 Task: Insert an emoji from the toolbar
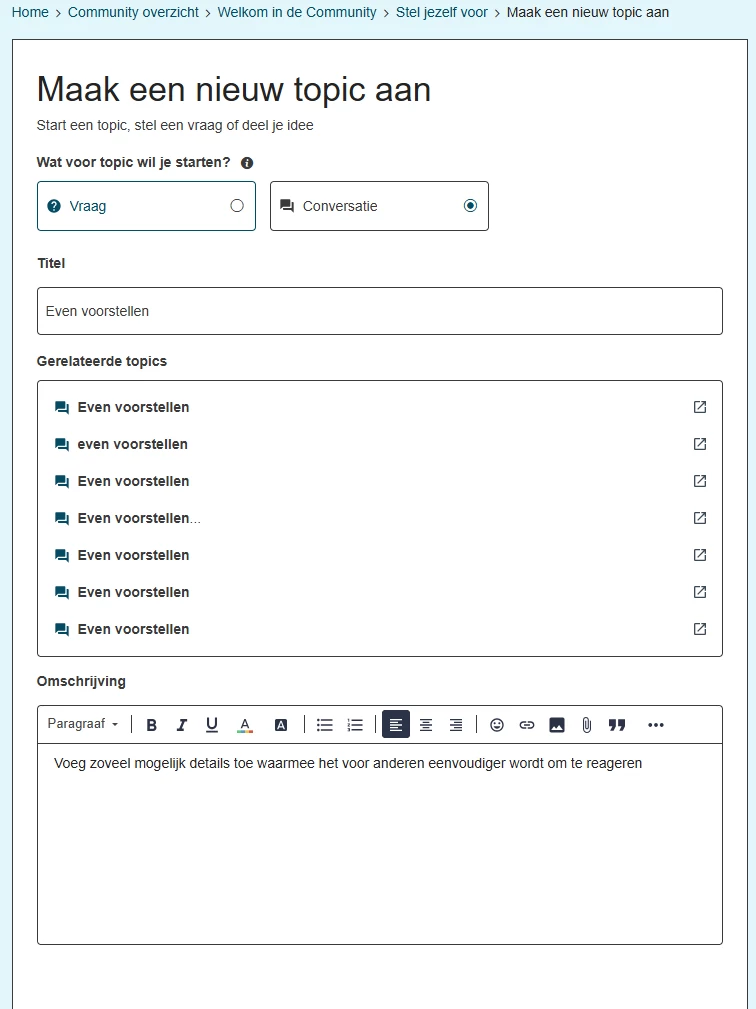pyautogui.click(x=497, y=725)
